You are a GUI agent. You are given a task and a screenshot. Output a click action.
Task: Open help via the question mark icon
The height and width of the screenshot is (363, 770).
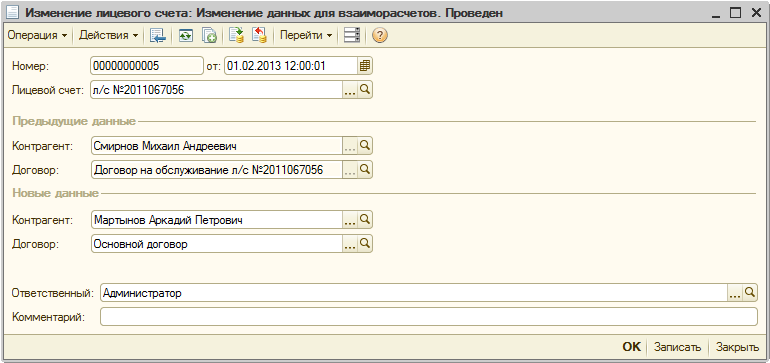click(380, 36)
